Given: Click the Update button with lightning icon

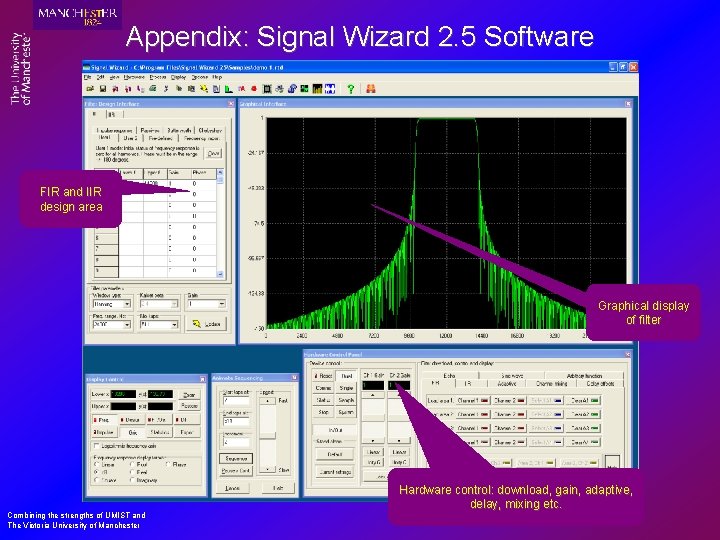Looking at the screenshot, I should [x=207, y=324].
